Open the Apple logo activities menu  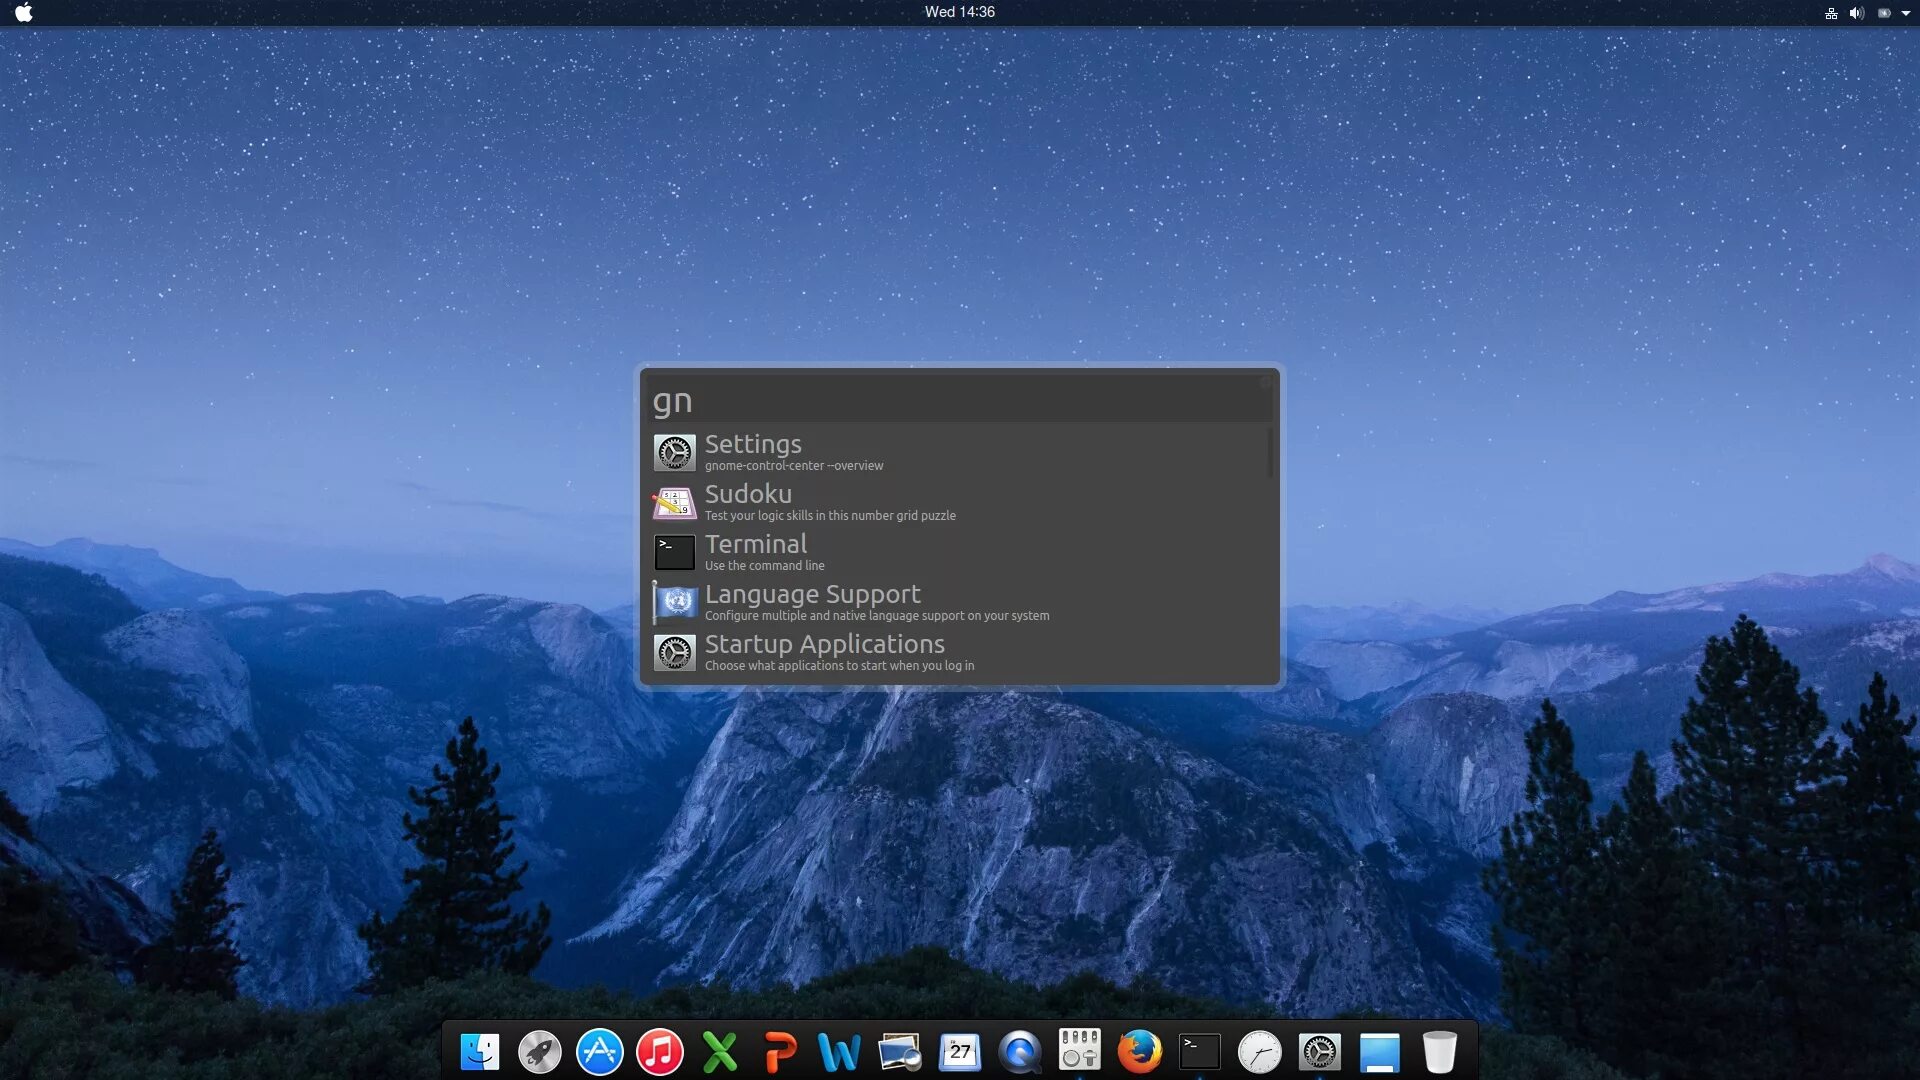pos(24,13)
